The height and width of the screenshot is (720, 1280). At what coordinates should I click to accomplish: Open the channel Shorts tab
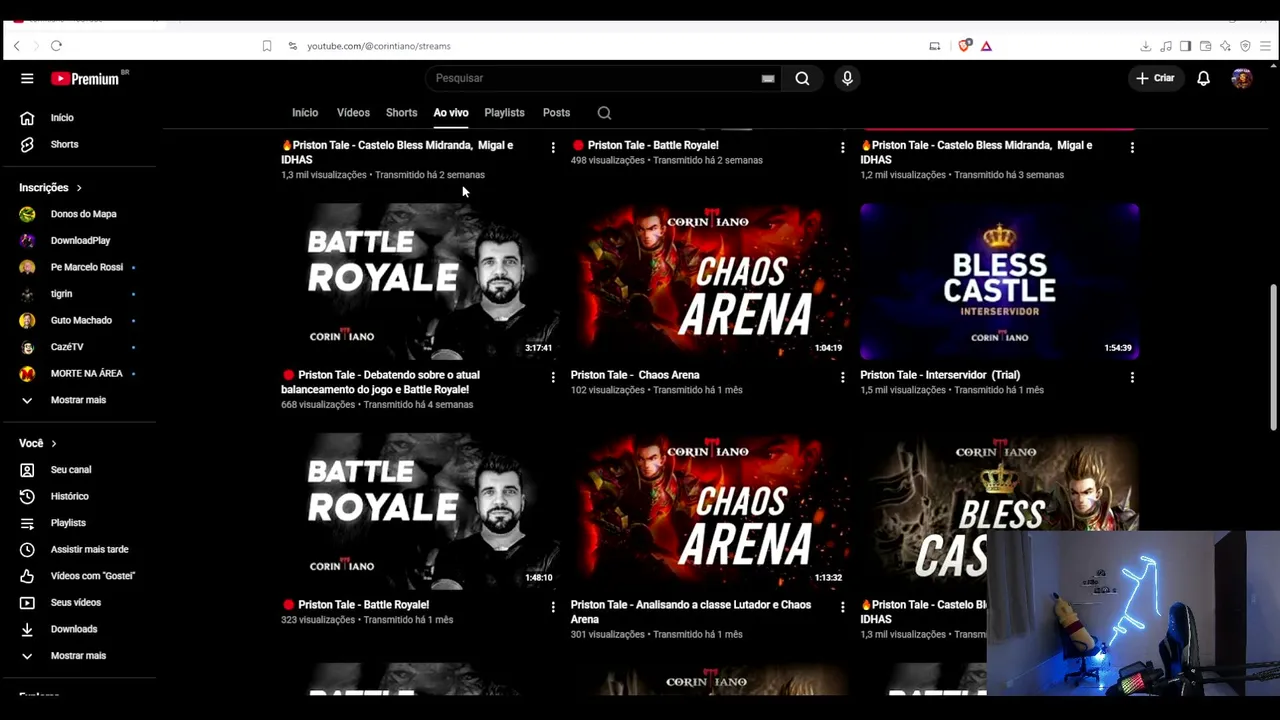click(401, 113)
